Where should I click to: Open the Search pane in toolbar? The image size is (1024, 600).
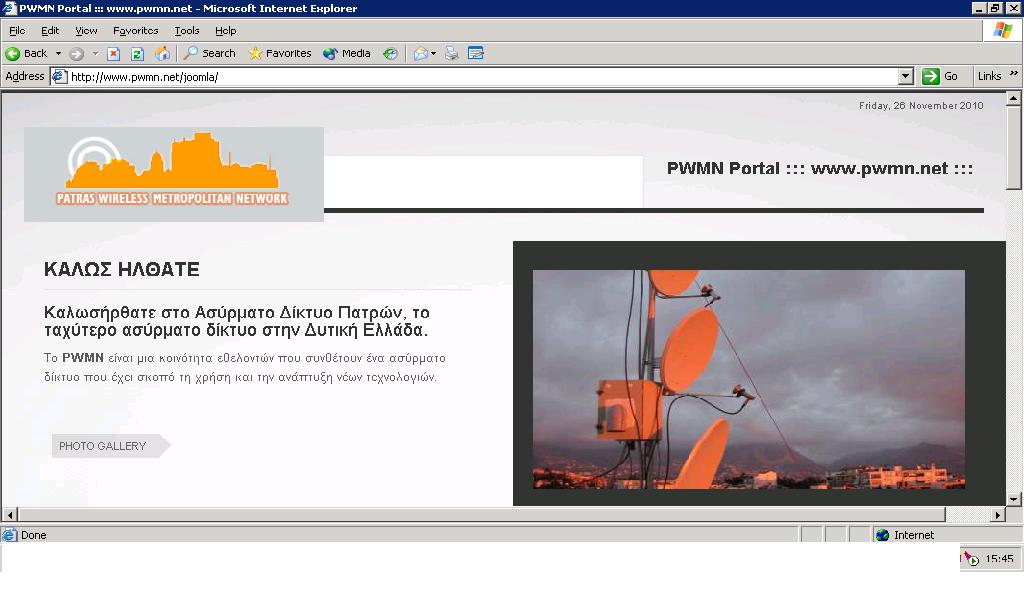pos(209,53)
